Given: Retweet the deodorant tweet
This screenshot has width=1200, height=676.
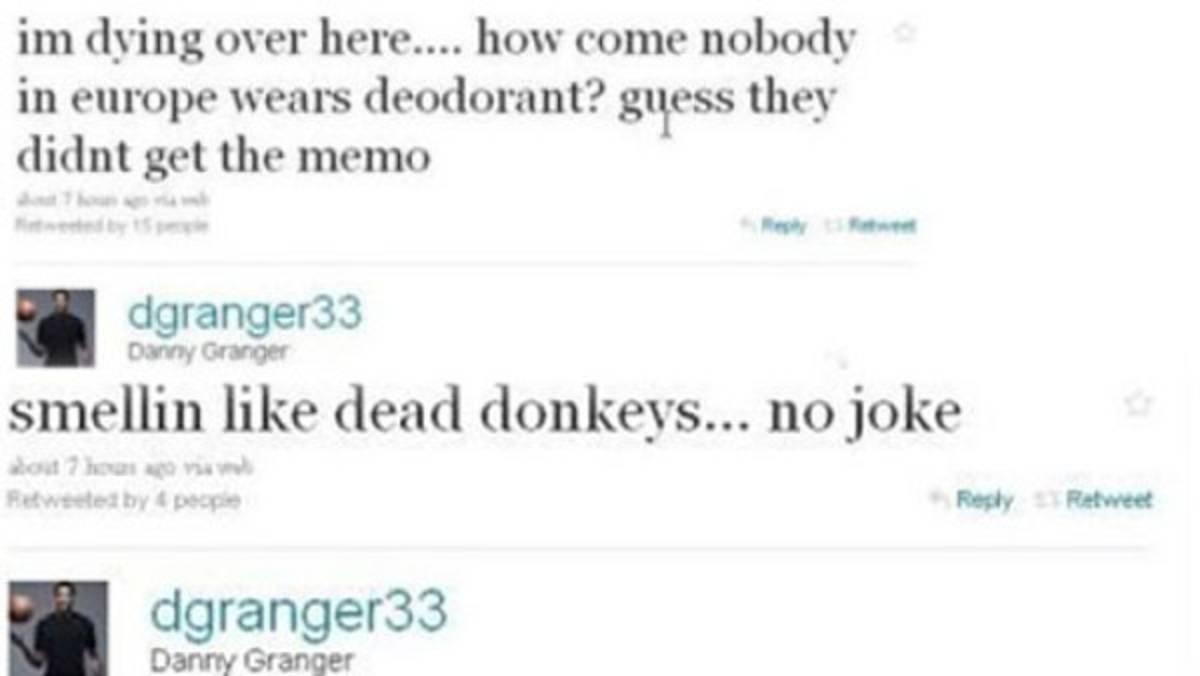Looking at the screenshot, I should click(x=867, y=225).
